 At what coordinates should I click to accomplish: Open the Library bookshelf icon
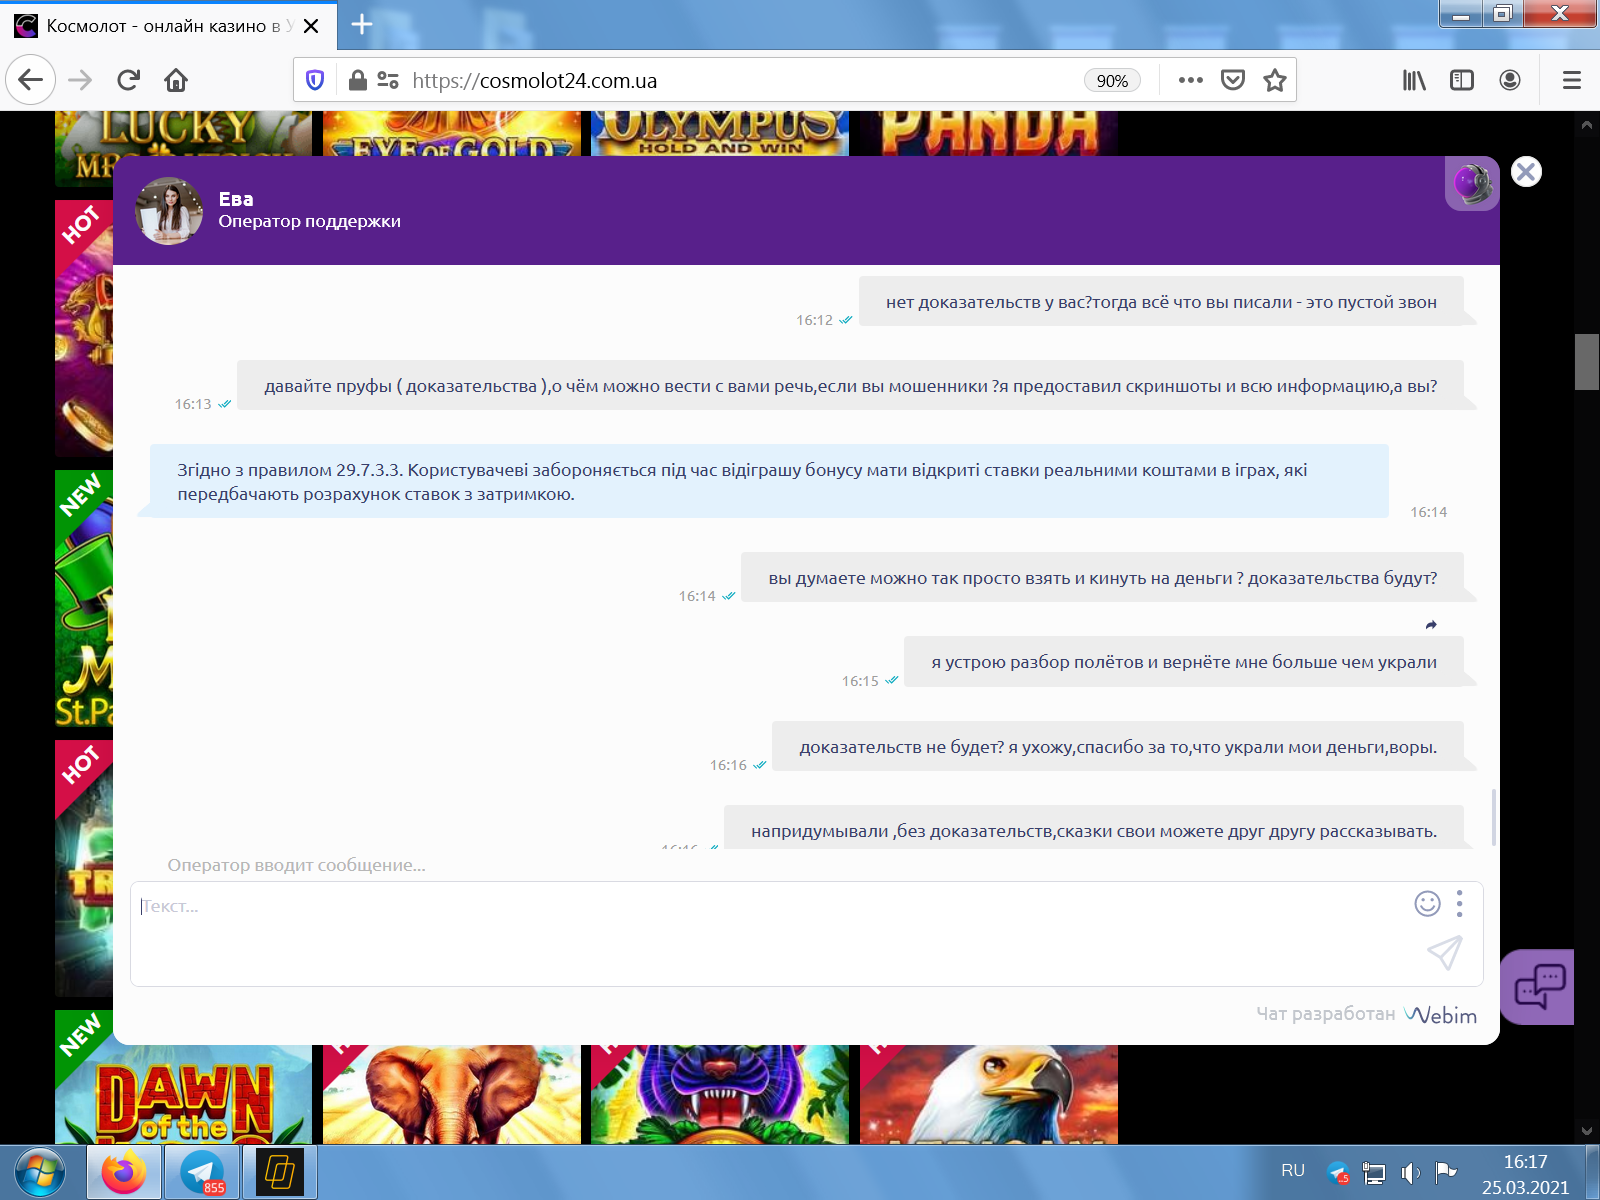(x=1414, y=80)
